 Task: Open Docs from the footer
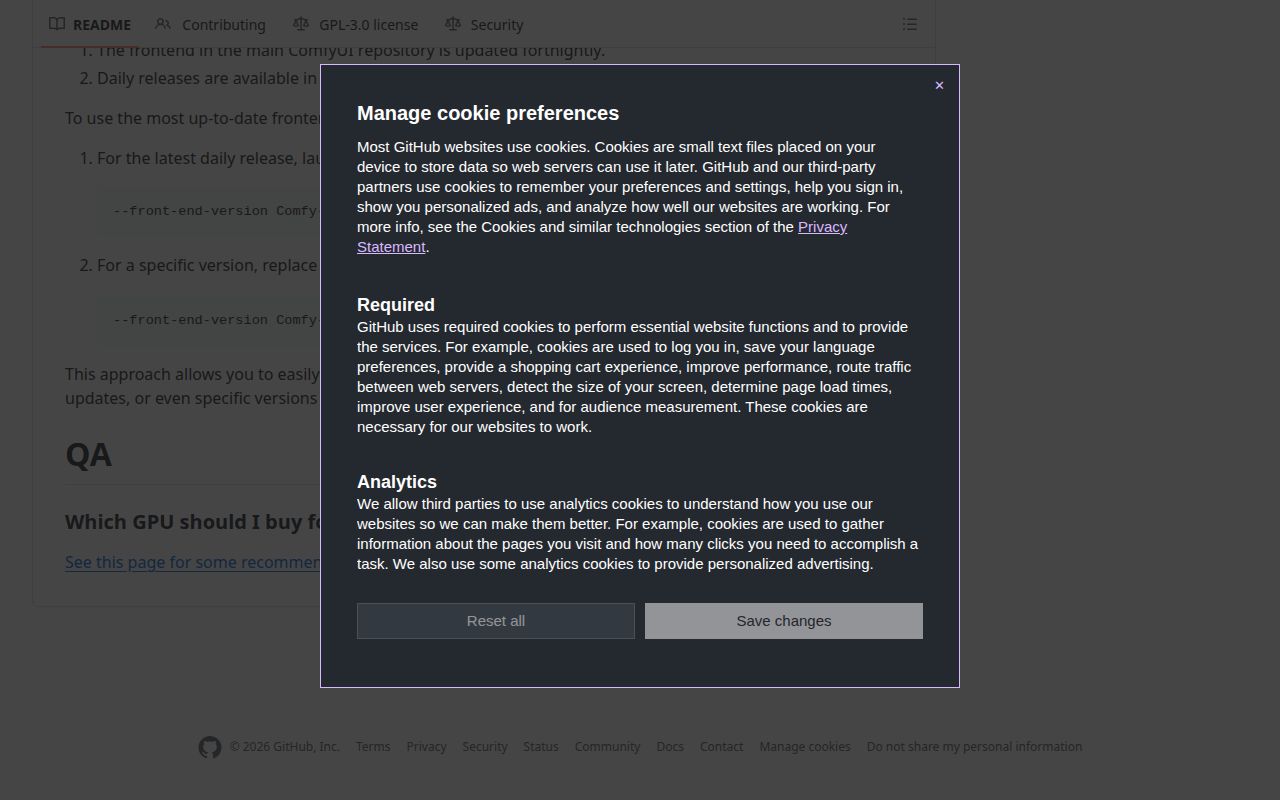click(x=670, y=747)
